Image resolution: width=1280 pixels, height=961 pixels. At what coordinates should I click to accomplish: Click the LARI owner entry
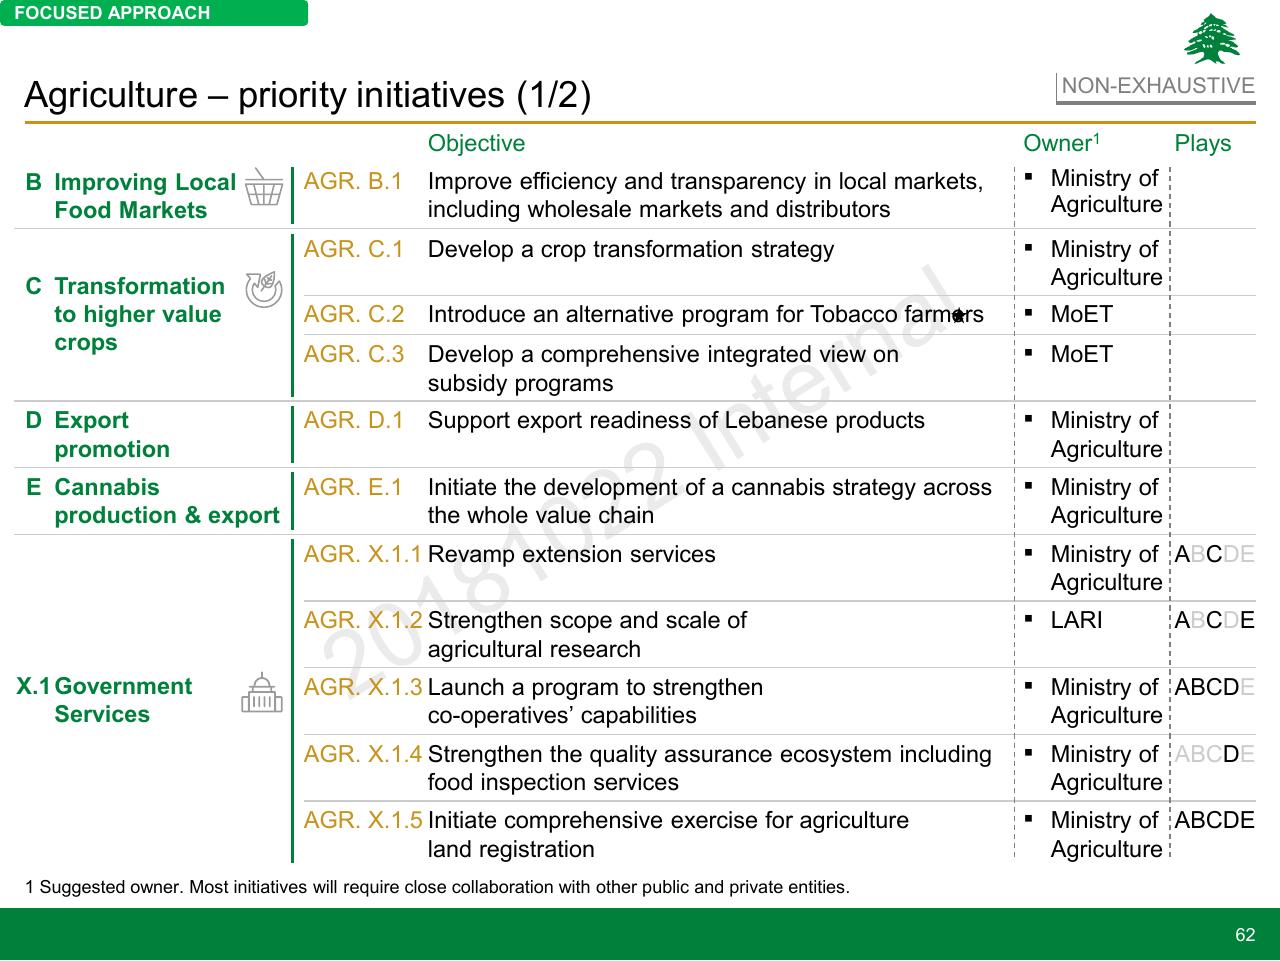tap(1076, 620)
